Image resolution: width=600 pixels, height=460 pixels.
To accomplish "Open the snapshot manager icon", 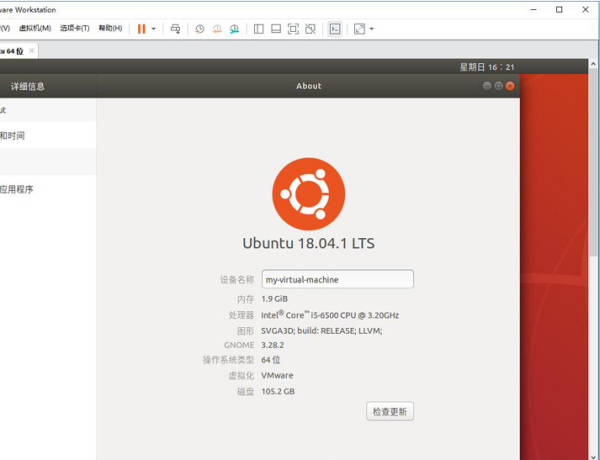I will pyautogui.click(x=234, y=29).
